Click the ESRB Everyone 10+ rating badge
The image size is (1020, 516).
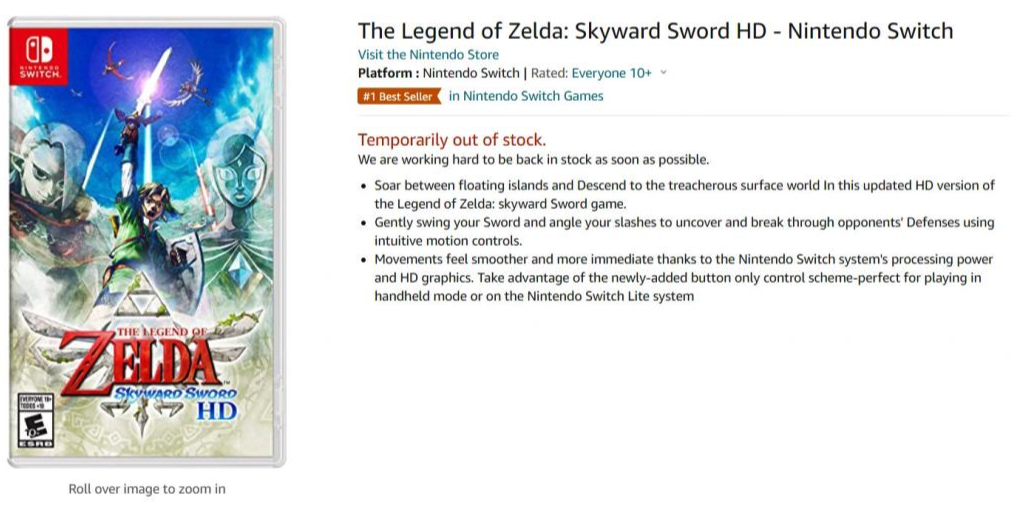pos(33,418)
